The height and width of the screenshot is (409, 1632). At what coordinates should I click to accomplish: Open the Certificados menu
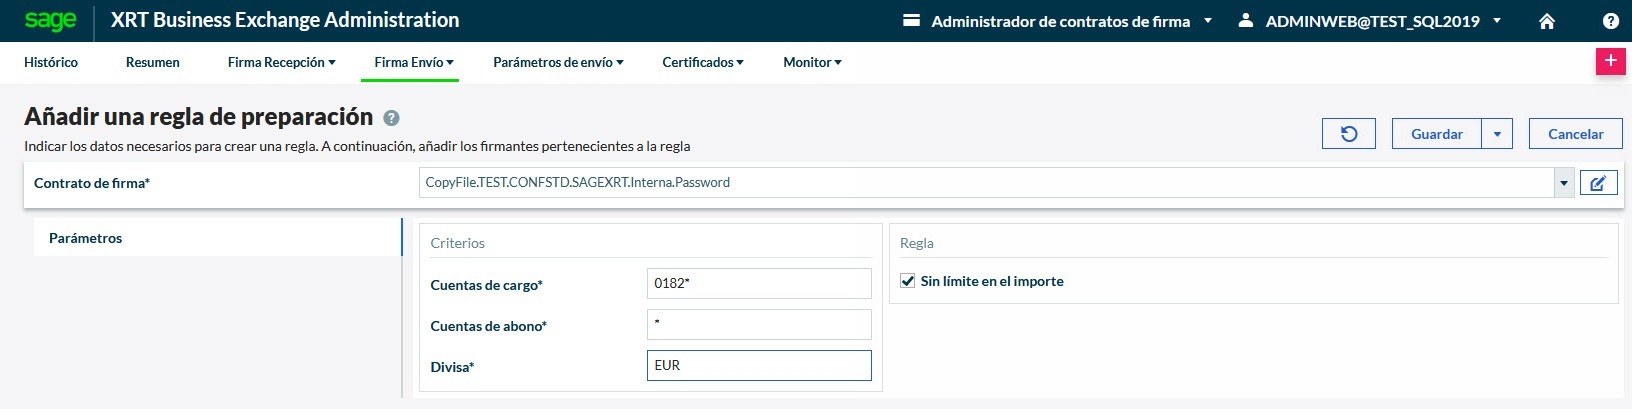702,62
